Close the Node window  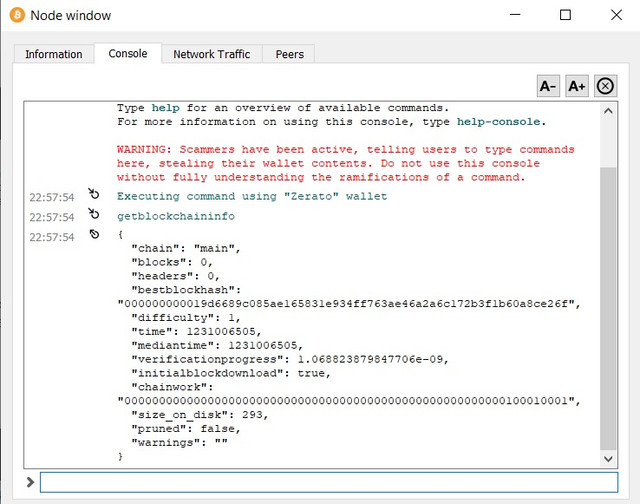click(x=616, y=15)
